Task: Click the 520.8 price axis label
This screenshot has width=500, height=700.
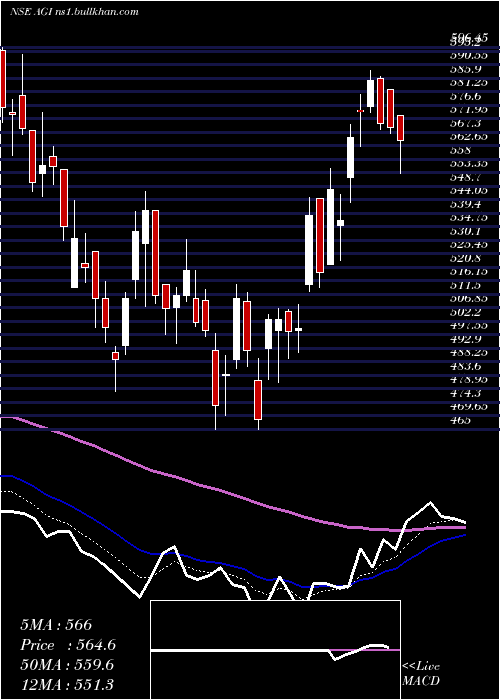Action: click(x=465, y=258)
